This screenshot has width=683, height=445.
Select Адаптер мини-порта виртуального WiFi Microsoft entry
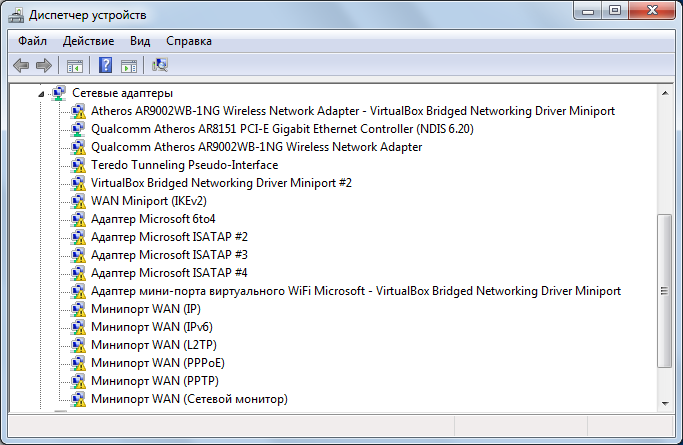coord(356,291)
